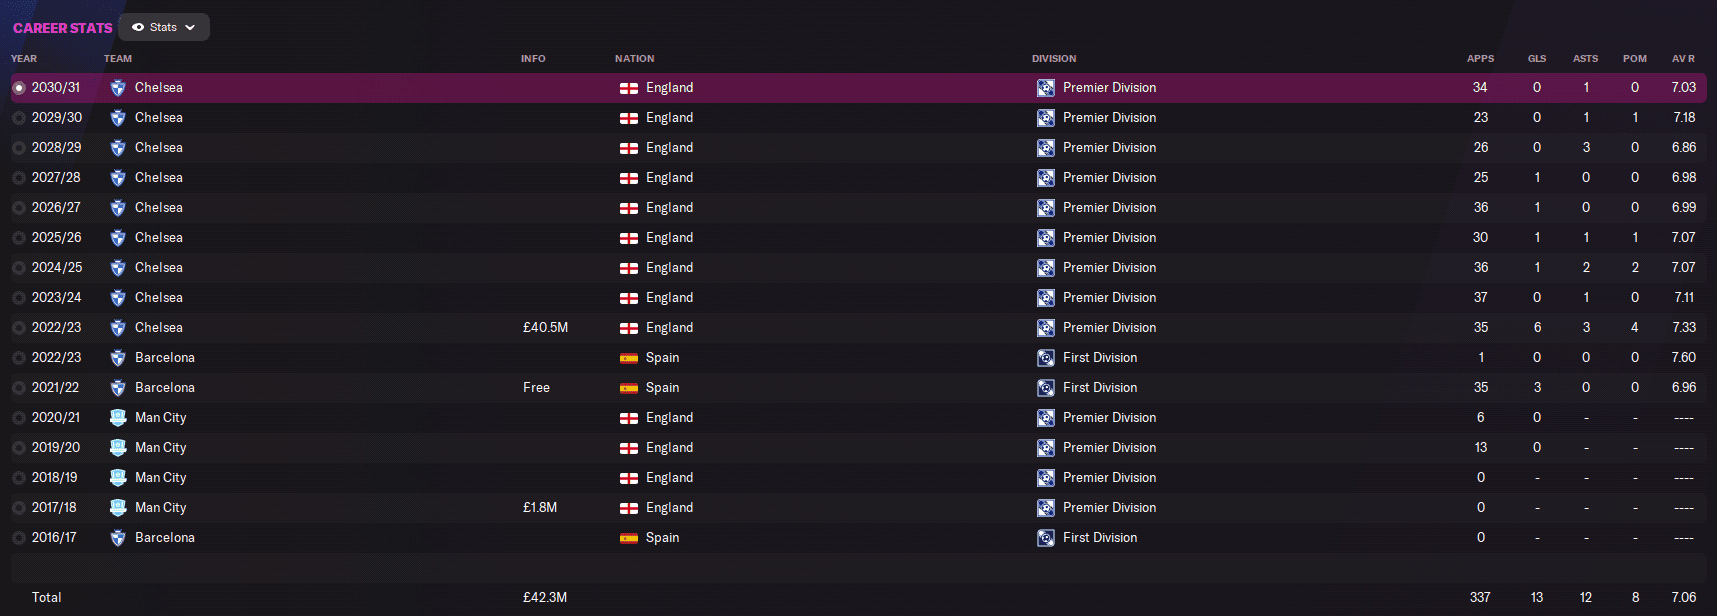The image size is (1717, 616).
Task: Select the 2026/27 season radio button
Action: point(19,208)
